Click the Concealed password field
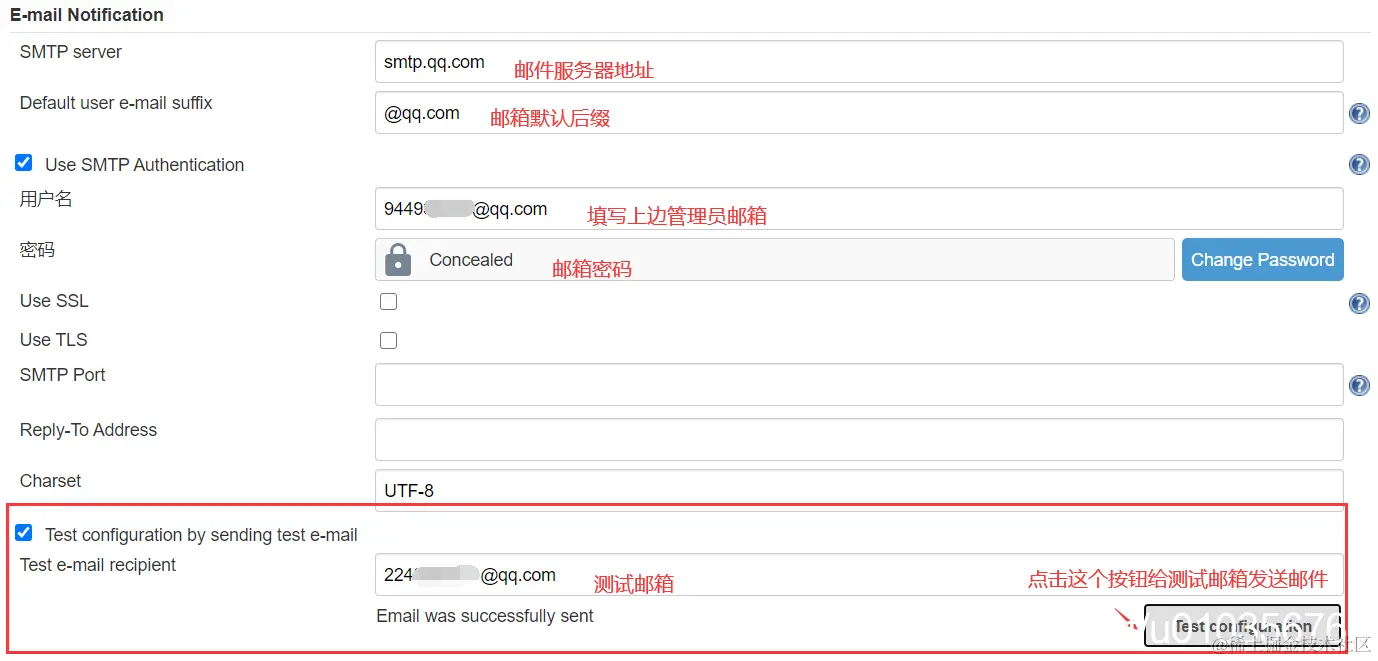This screenshot has height=661, width=1378. pyautogui.click(x=774, y=259)
